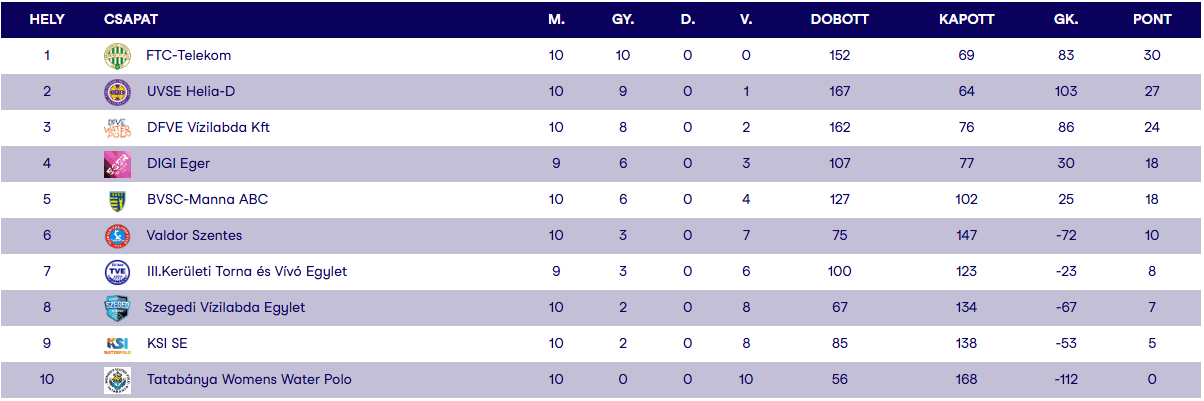Click the DOBOTT column header
This screenshot has height=401, width=1204.
point(840,20)
